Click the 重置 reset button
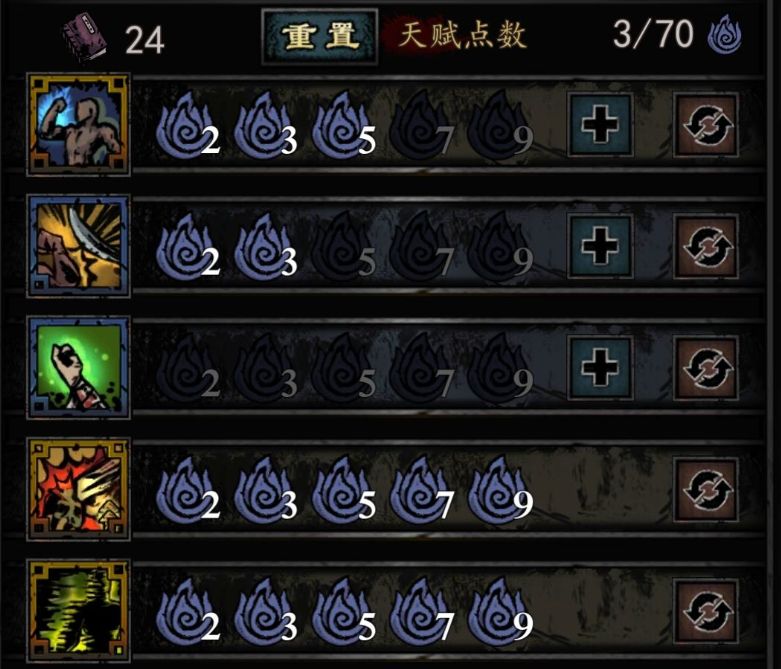 (320, 36)
